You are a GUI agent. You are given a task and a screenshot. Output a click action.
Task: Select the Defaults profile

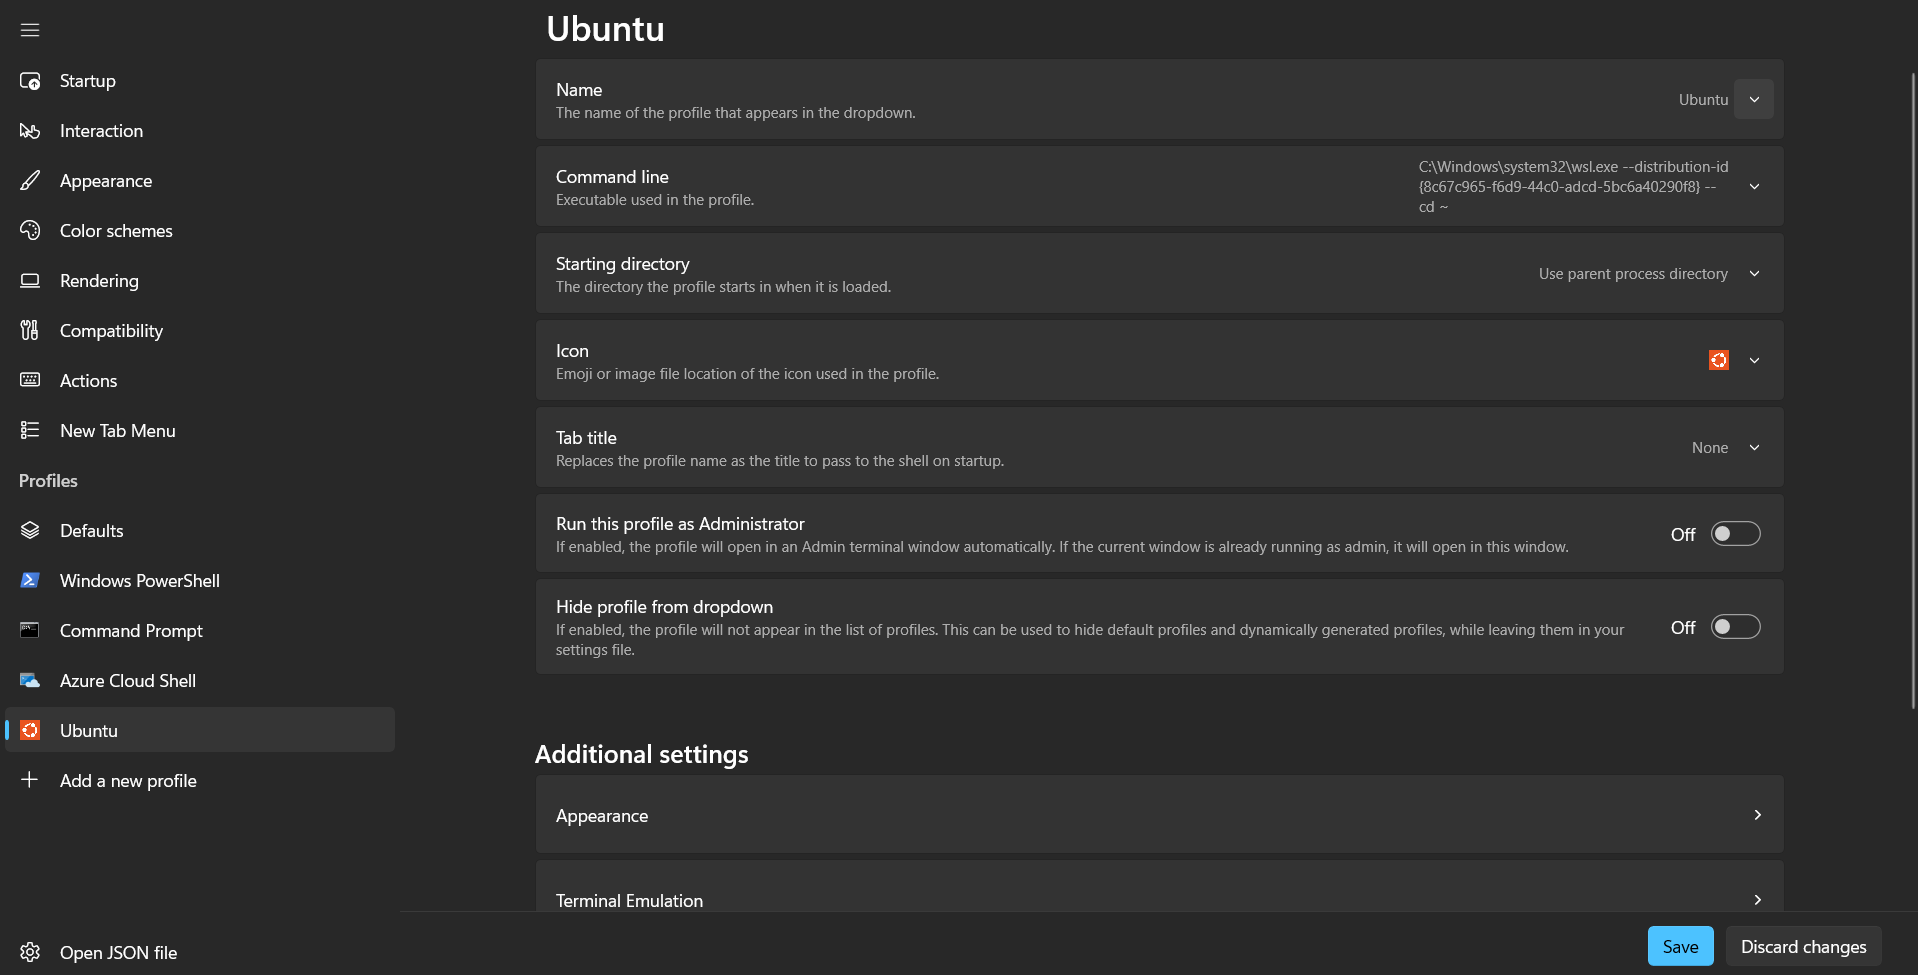200,531
